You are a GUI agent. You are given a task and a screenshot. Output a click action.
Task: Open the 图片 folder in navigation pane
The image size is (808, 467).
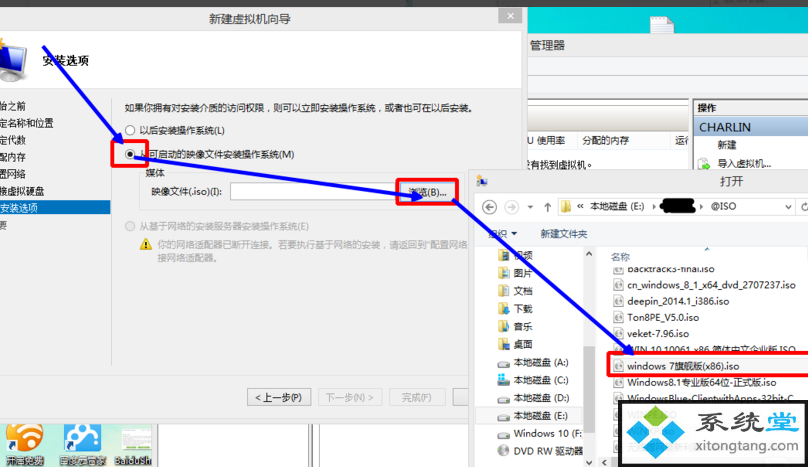click(516, 273)
